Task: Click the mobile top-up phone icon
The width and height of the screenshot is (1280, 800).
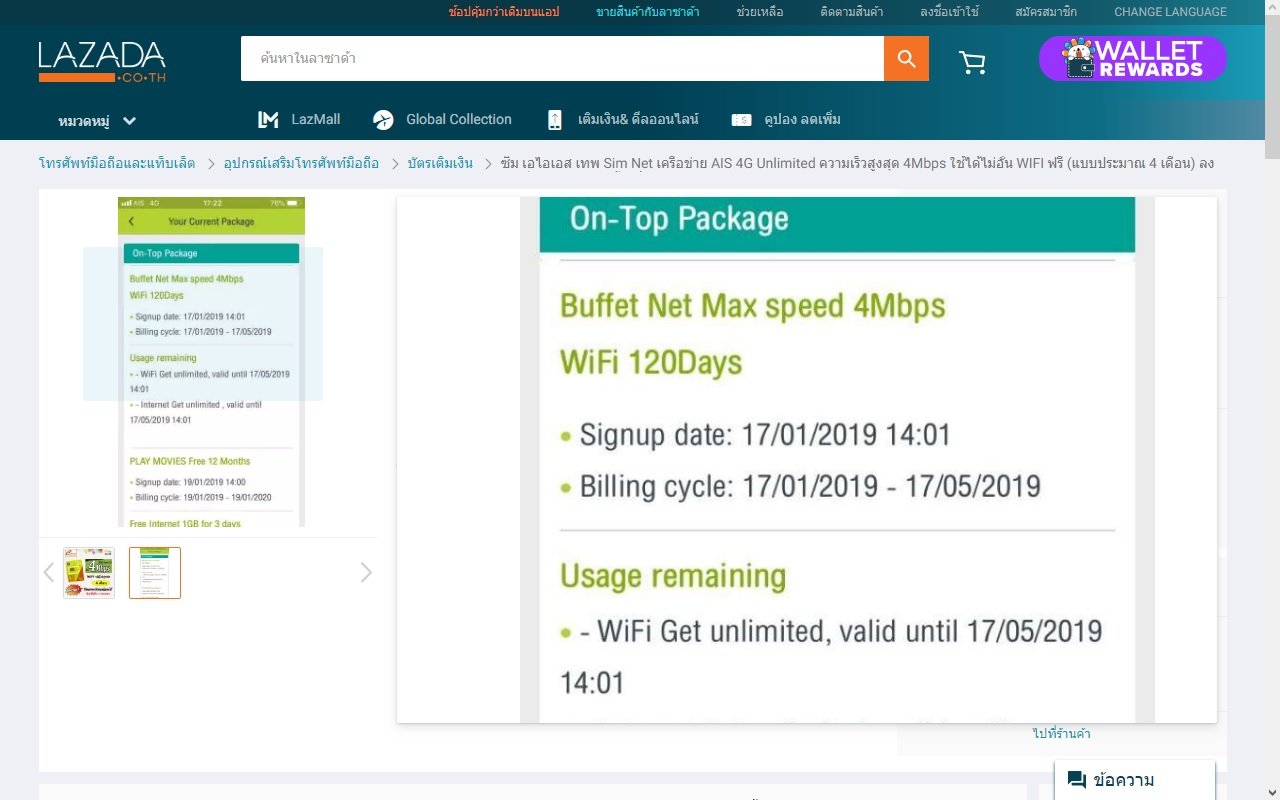Action: click(555, 120)
